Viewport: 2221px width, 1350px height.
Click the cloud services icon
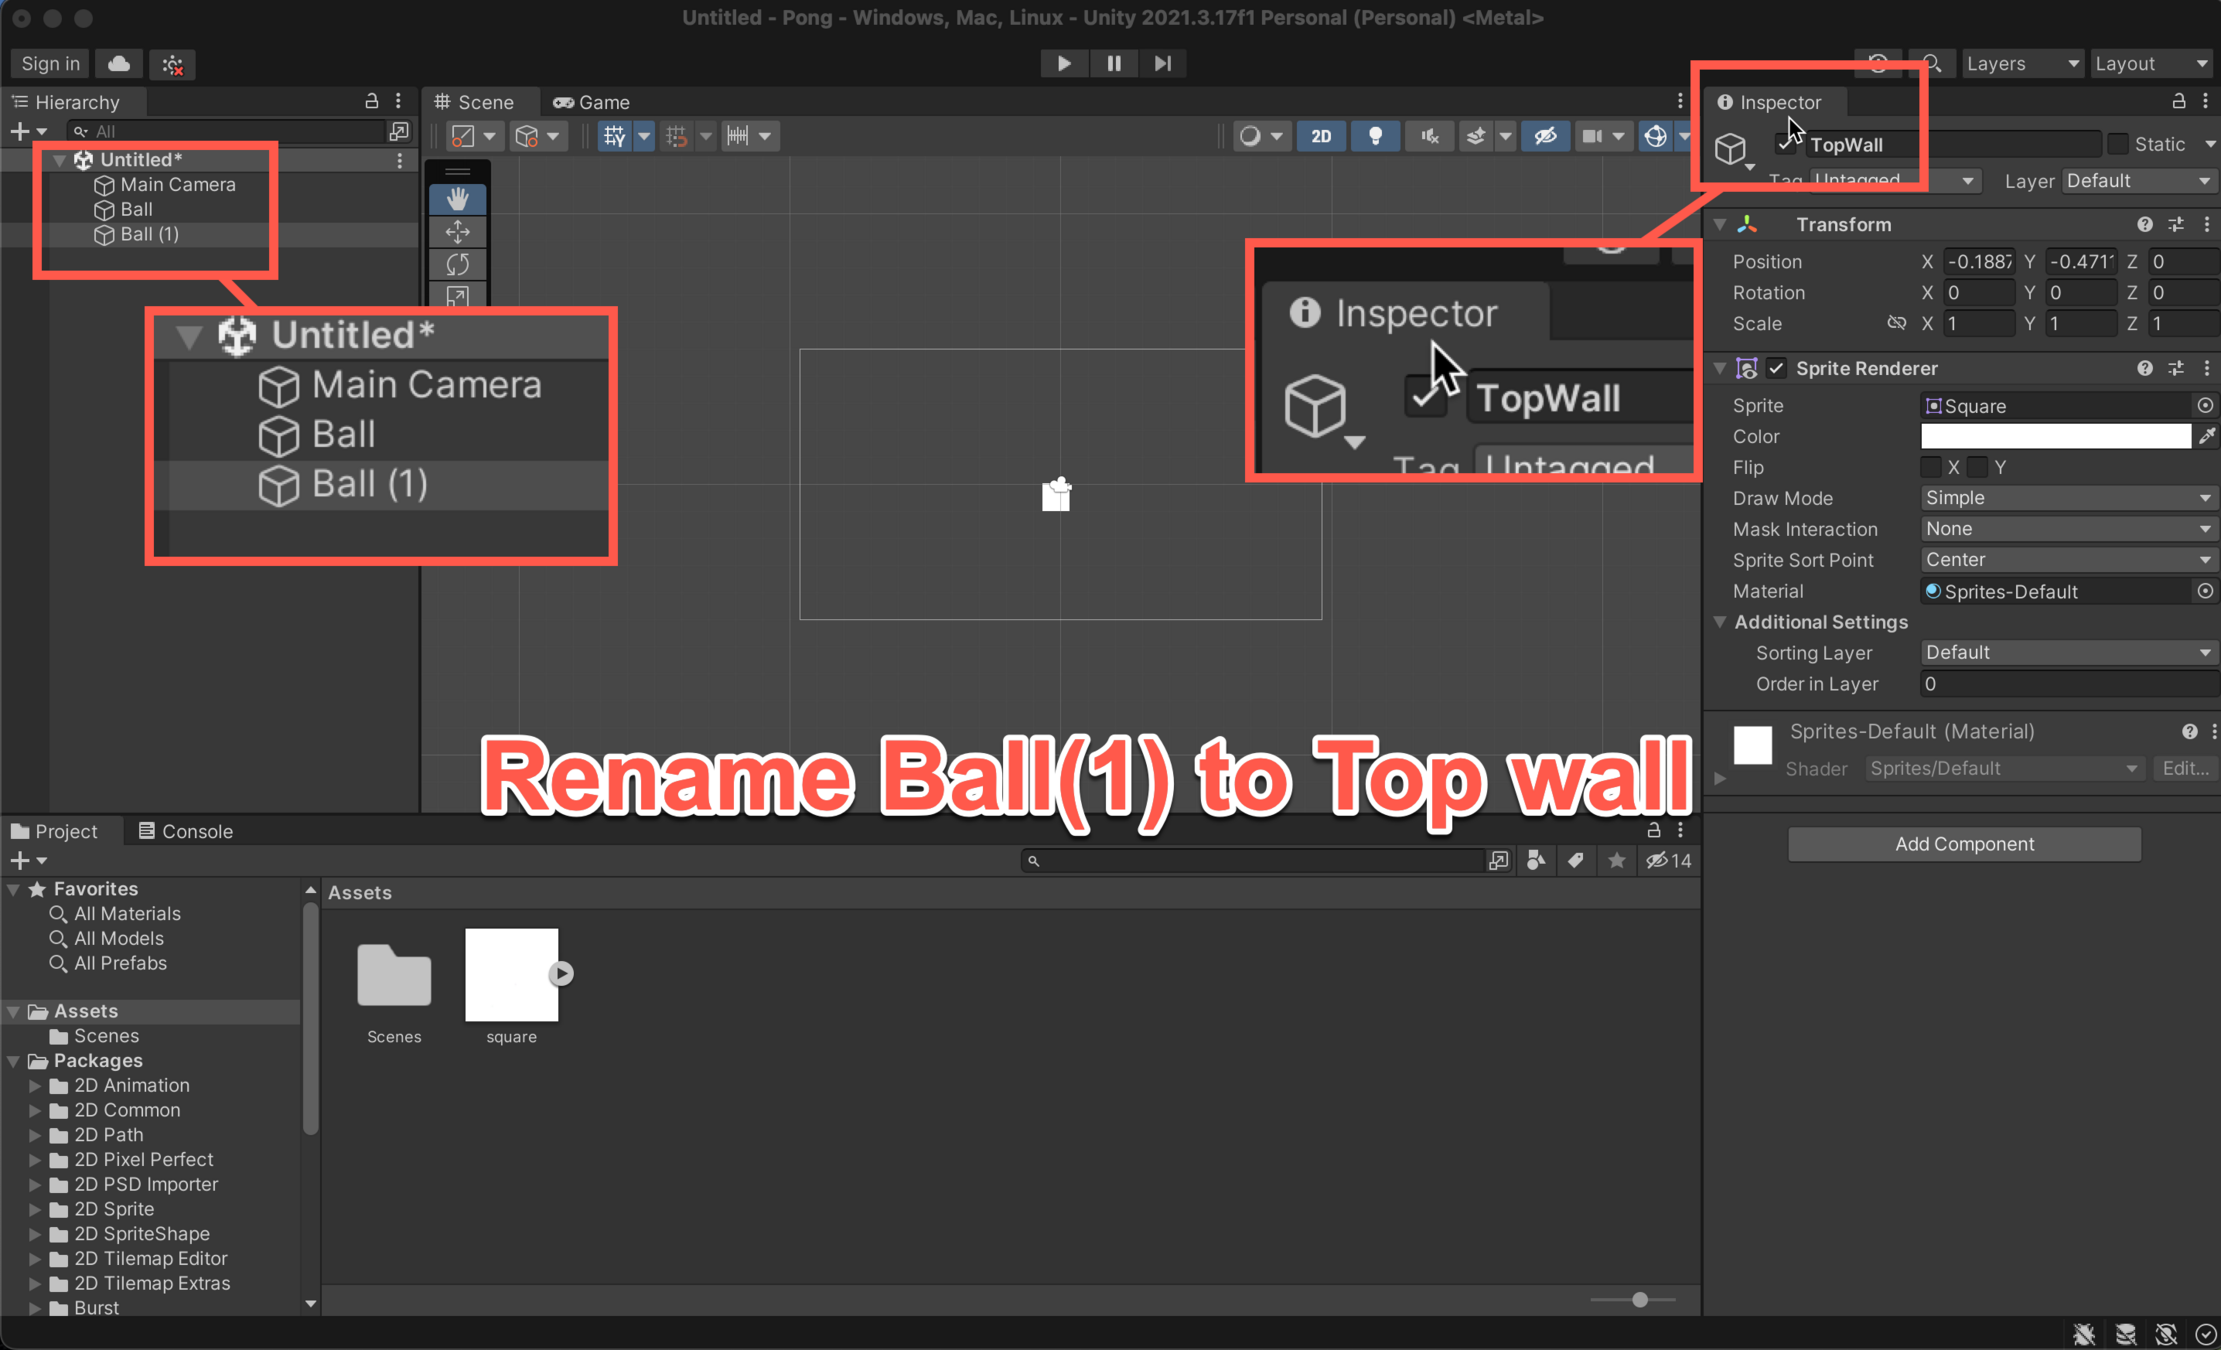coord(118,64)
